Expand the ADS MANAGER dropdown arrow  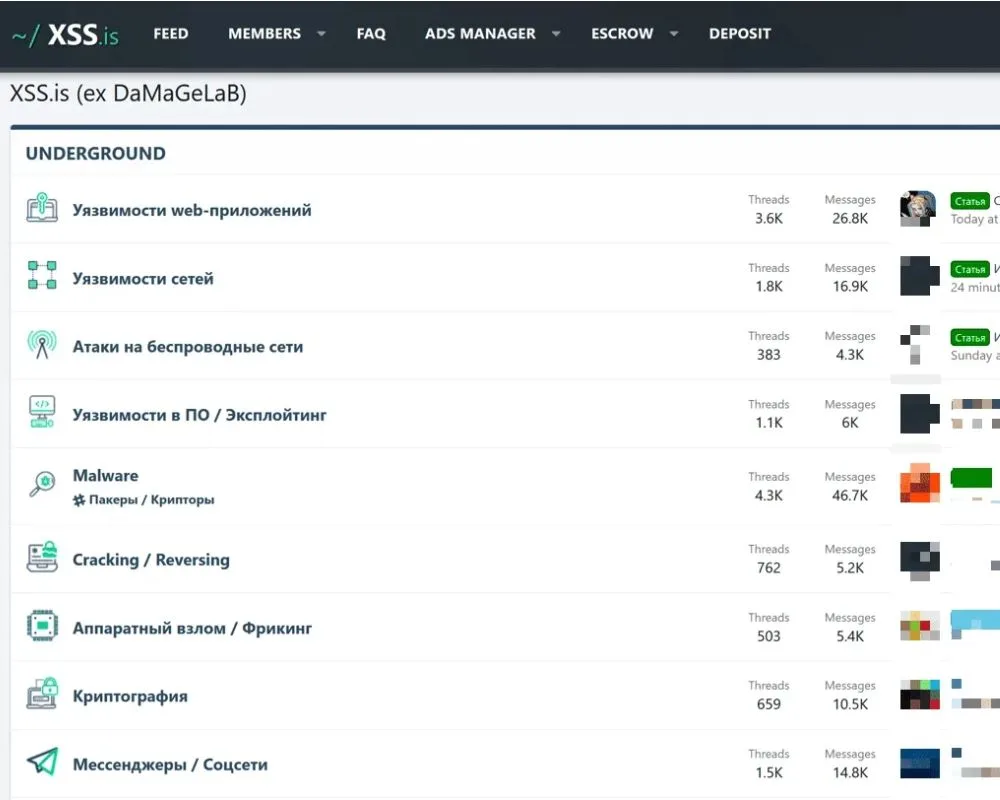pos(556,34)
